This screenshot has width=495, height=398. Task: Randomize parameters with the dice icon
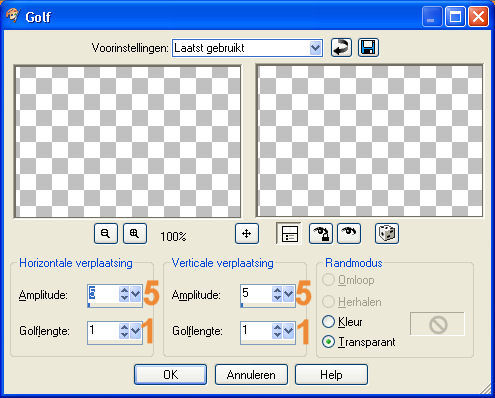pyautogui.click(x=387, y=234)
